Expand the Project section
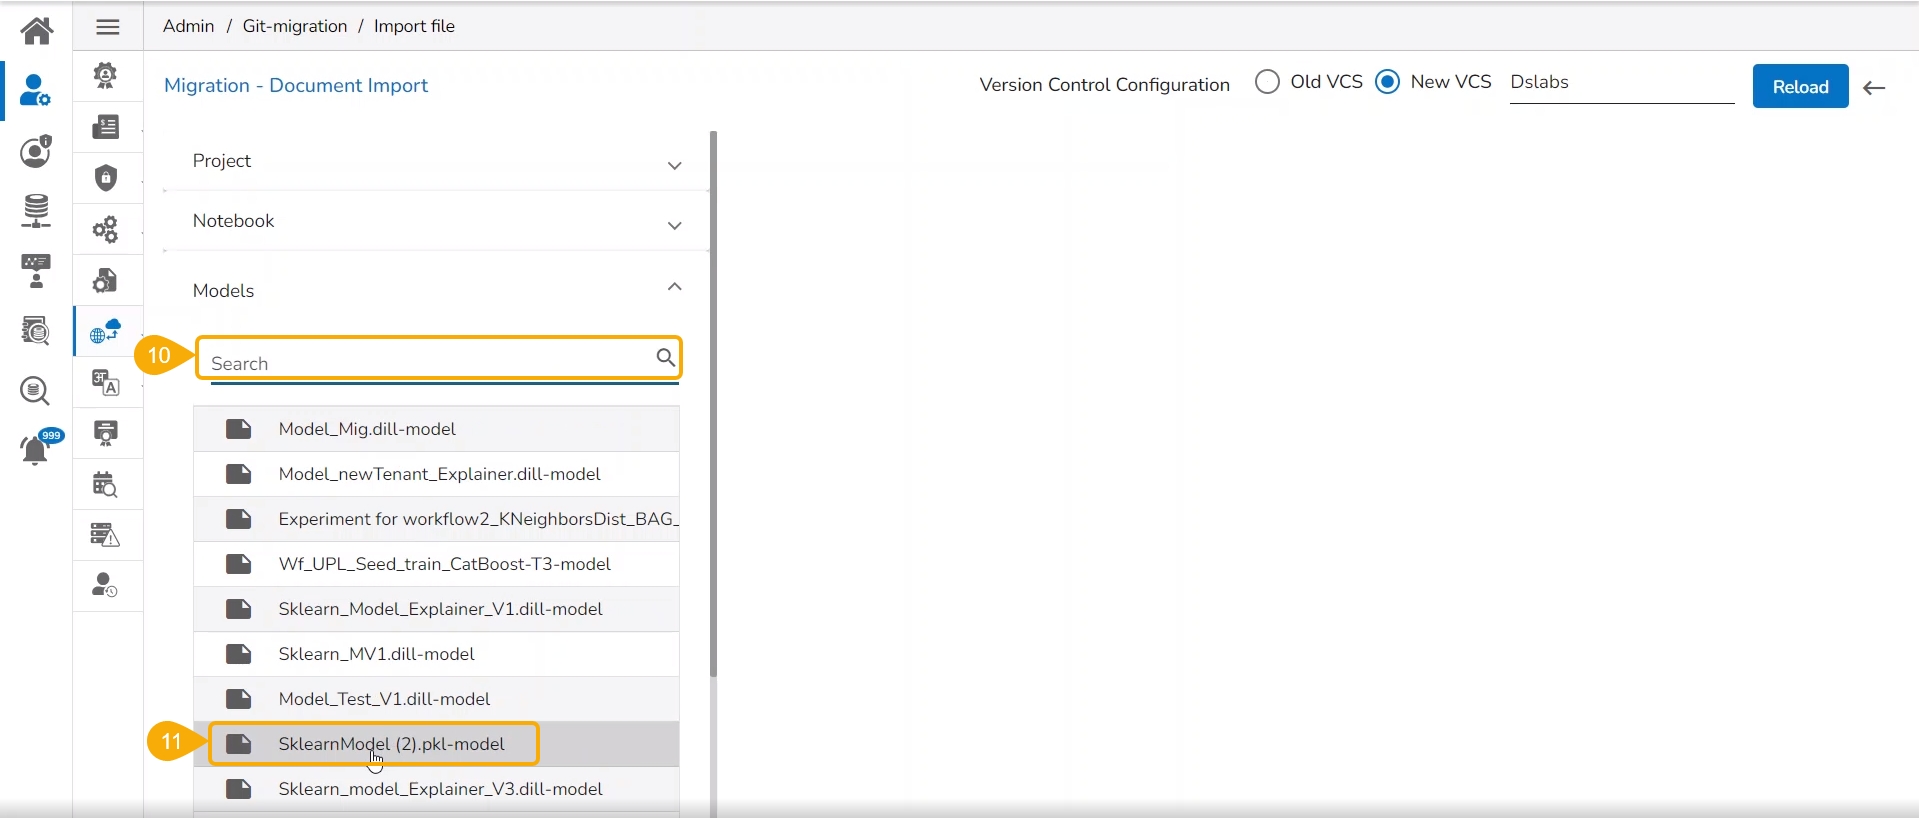1919x818 pixels. [x=674, y=165]
